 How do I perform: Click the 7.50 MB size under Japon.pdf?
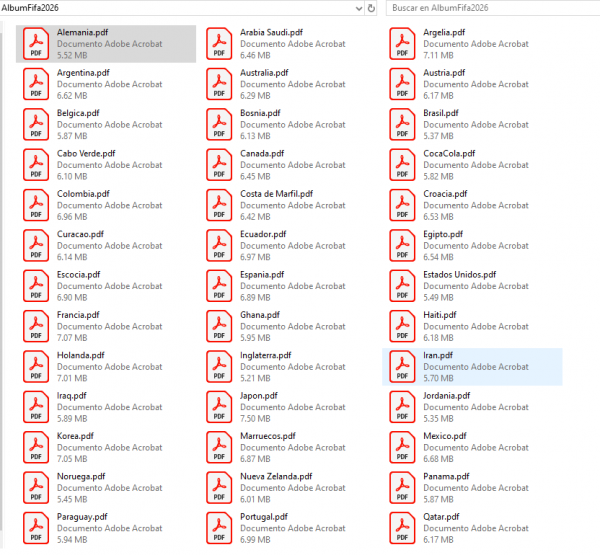coord(255,419)
